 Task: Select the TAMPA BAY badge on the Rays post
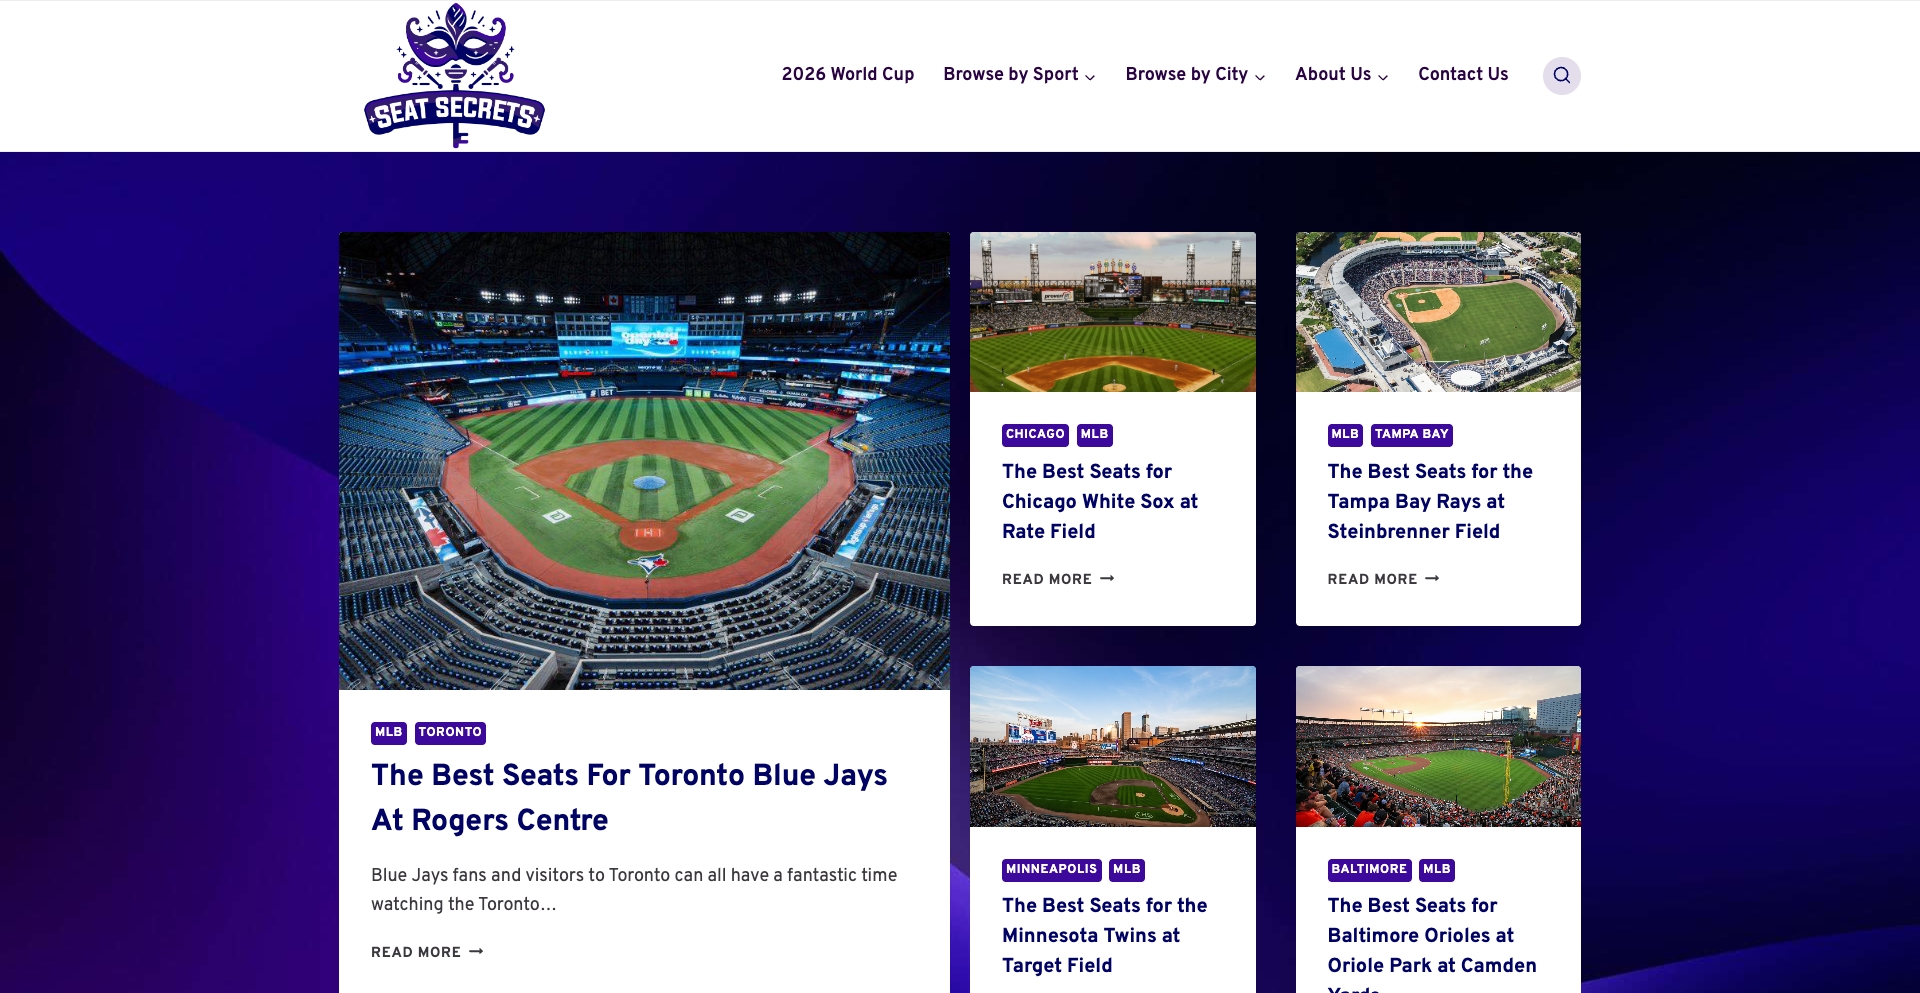1411,434
